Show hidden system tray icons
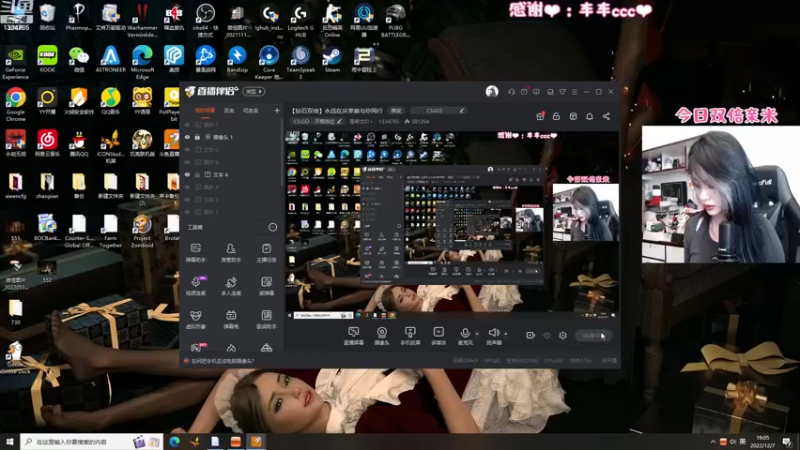Image resolution: width=800 pixels, height=450 pixels. click(x=713, y=441)
